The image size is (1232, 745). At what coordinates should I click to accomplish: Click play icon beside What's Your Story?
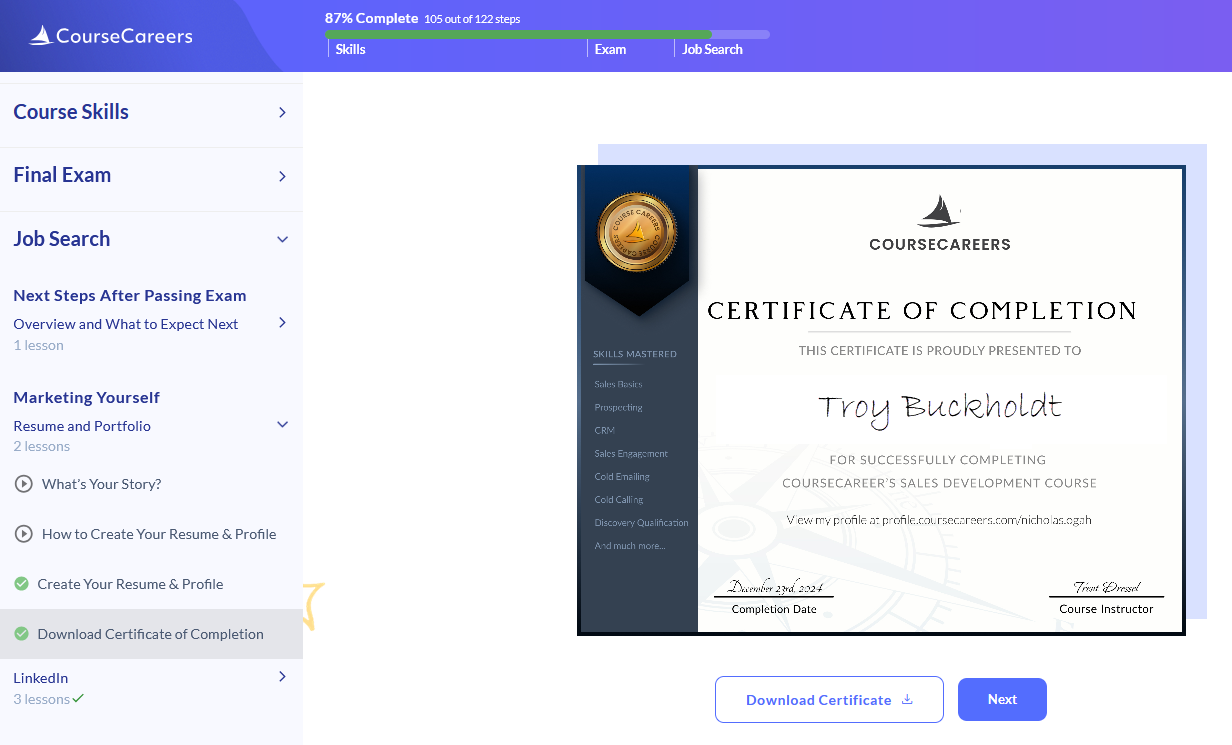coord(24,484)
